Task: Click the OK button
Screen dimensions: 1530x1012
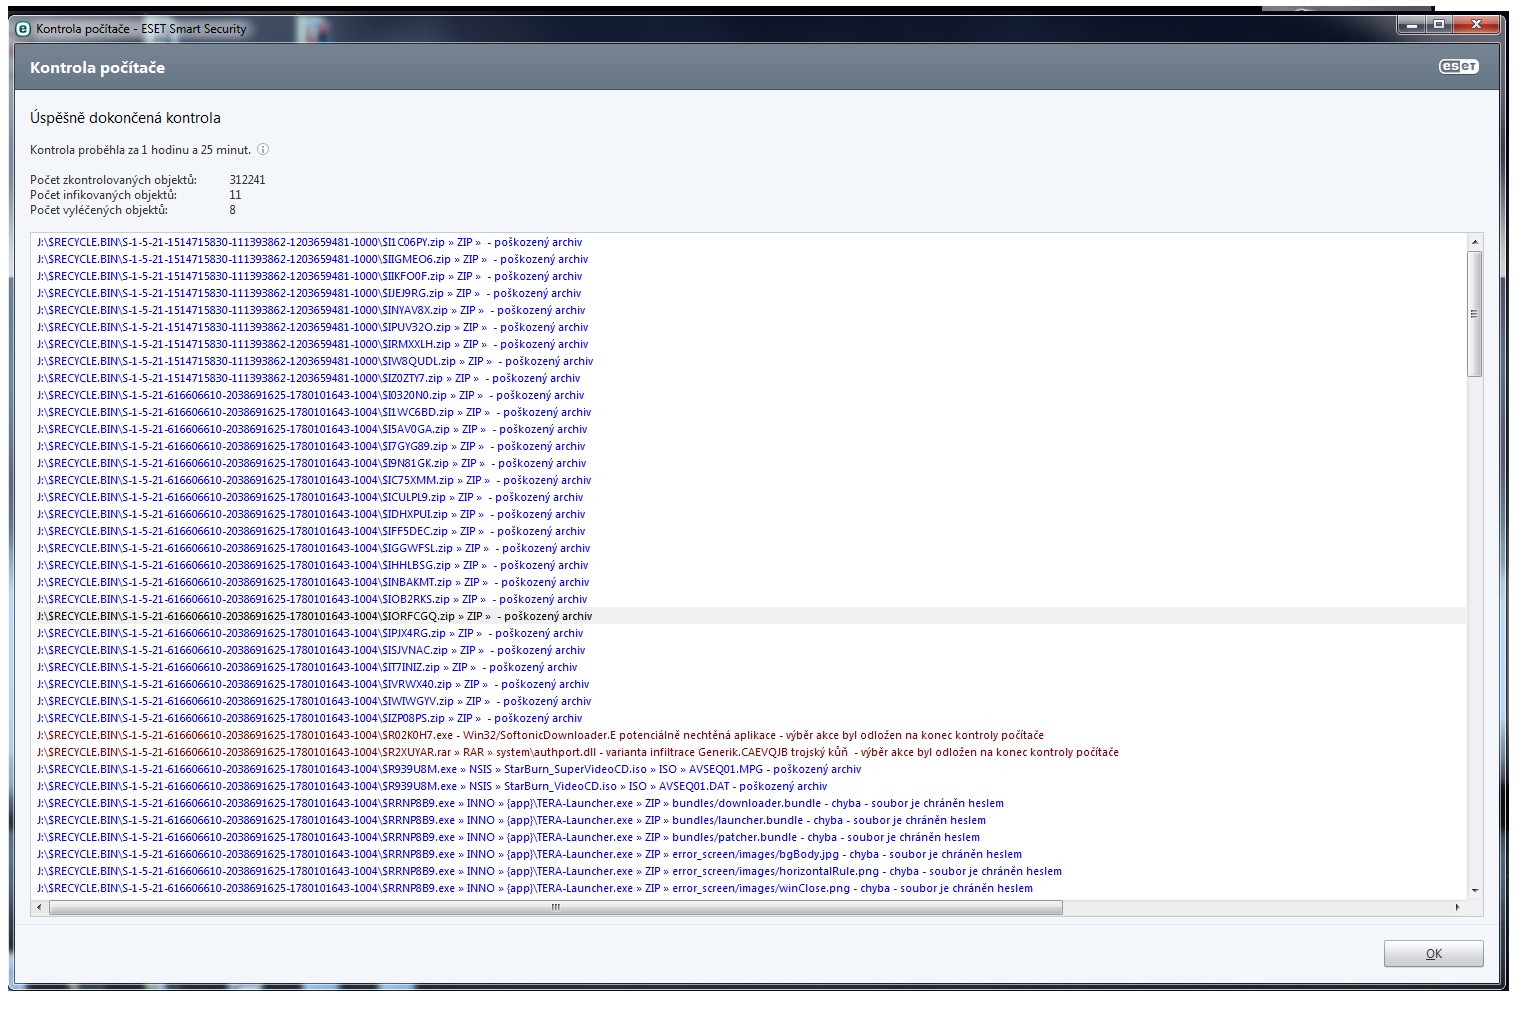Action: (x=1433, y=953)
